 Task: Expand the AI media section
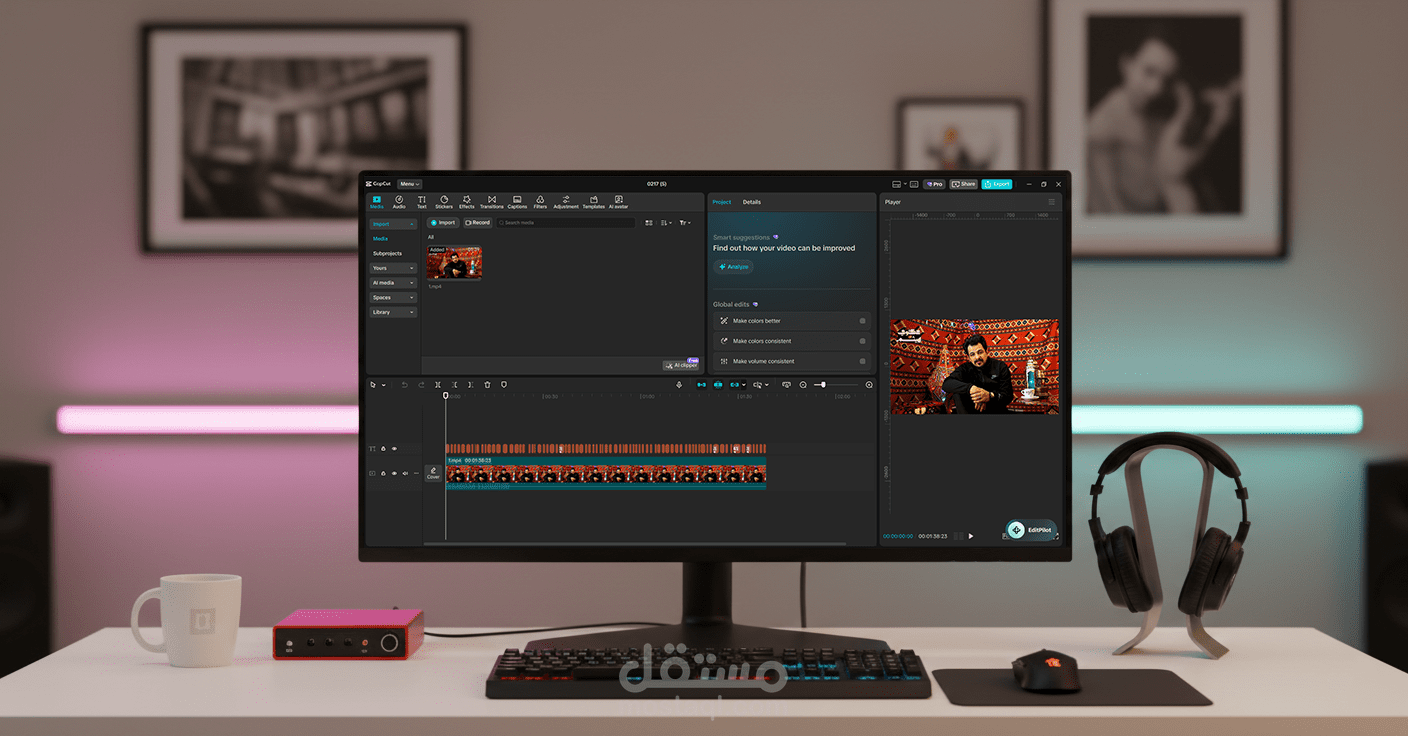[393, 283]
